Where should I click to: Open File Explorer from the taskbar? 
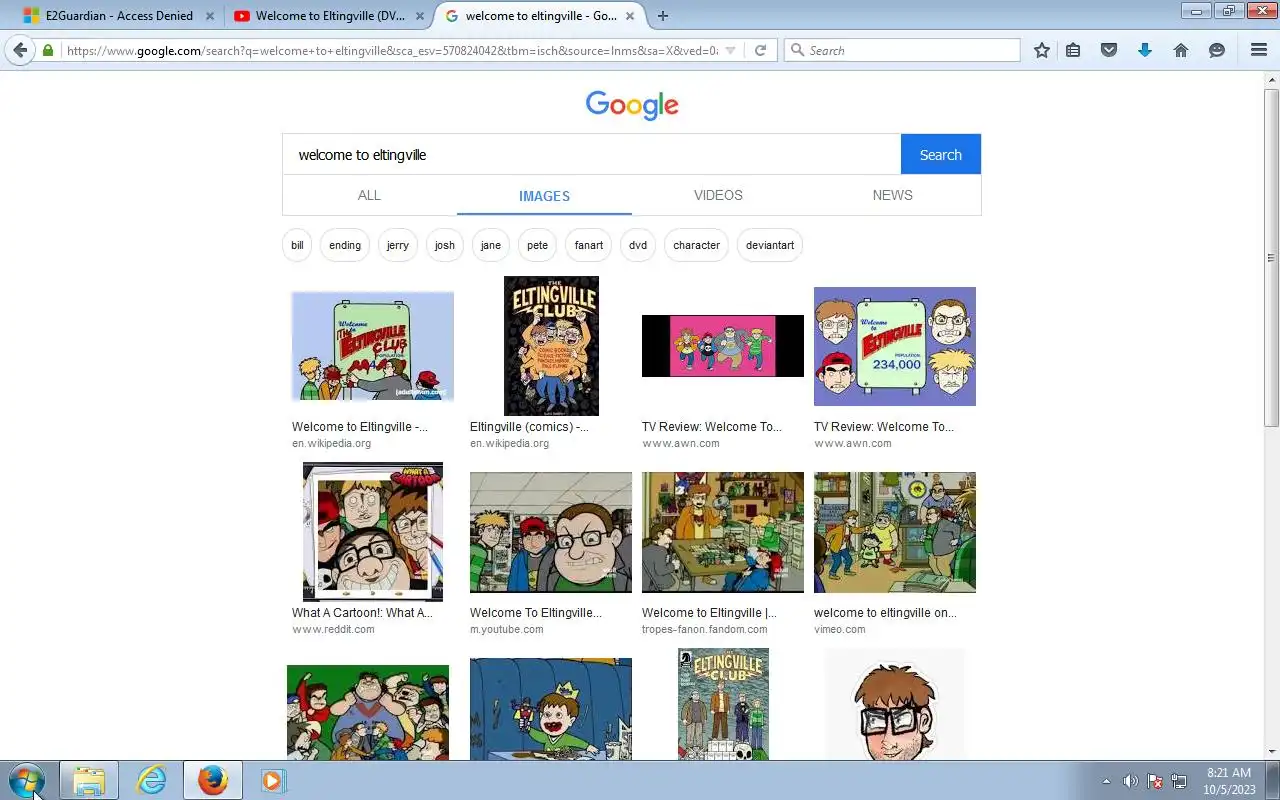(x=89, y=780)
